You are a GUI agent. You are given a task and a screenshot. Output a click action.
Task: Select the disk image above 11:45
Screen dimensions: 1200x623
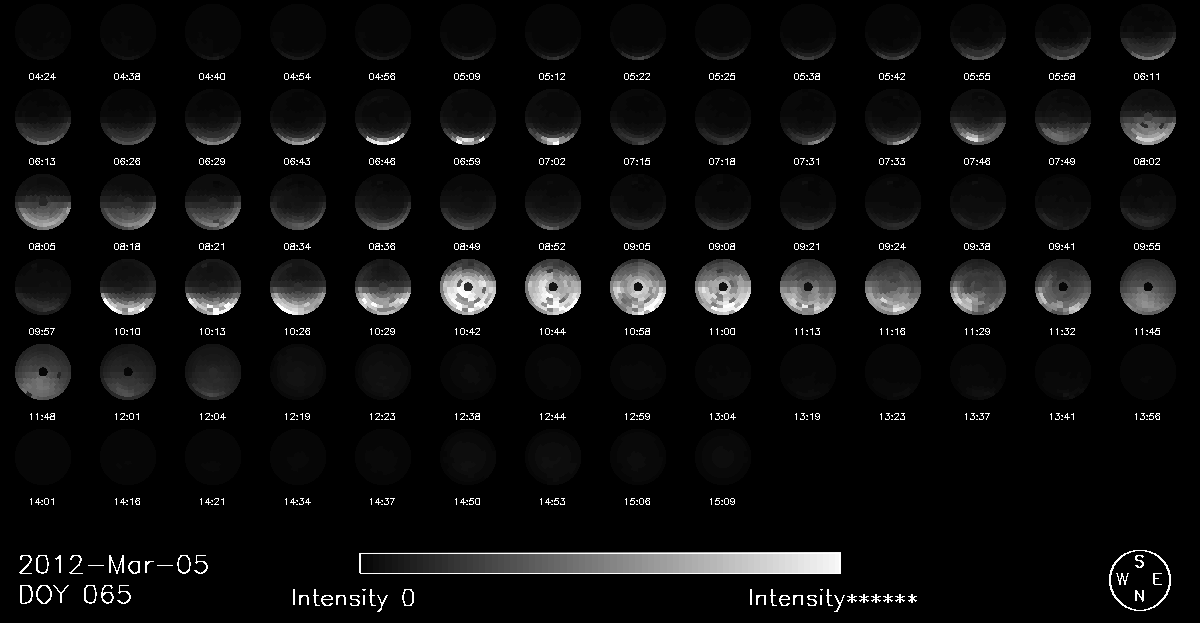coord(1148,288)
